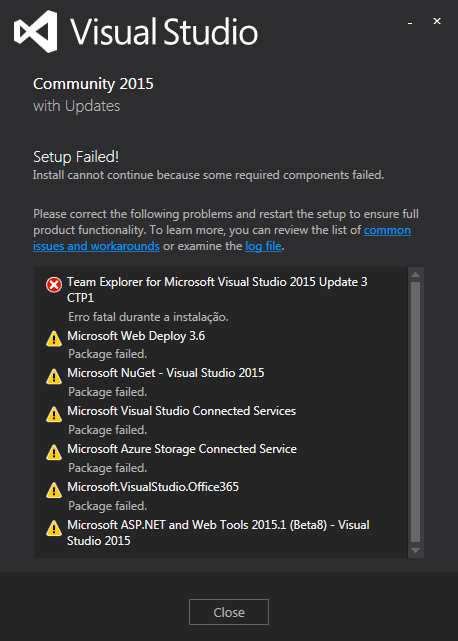Screen dimensions: 458x641
Task: Click warning icon beside Microsoft.VisualStudio.Office365
Action: [x=54, y=490]
